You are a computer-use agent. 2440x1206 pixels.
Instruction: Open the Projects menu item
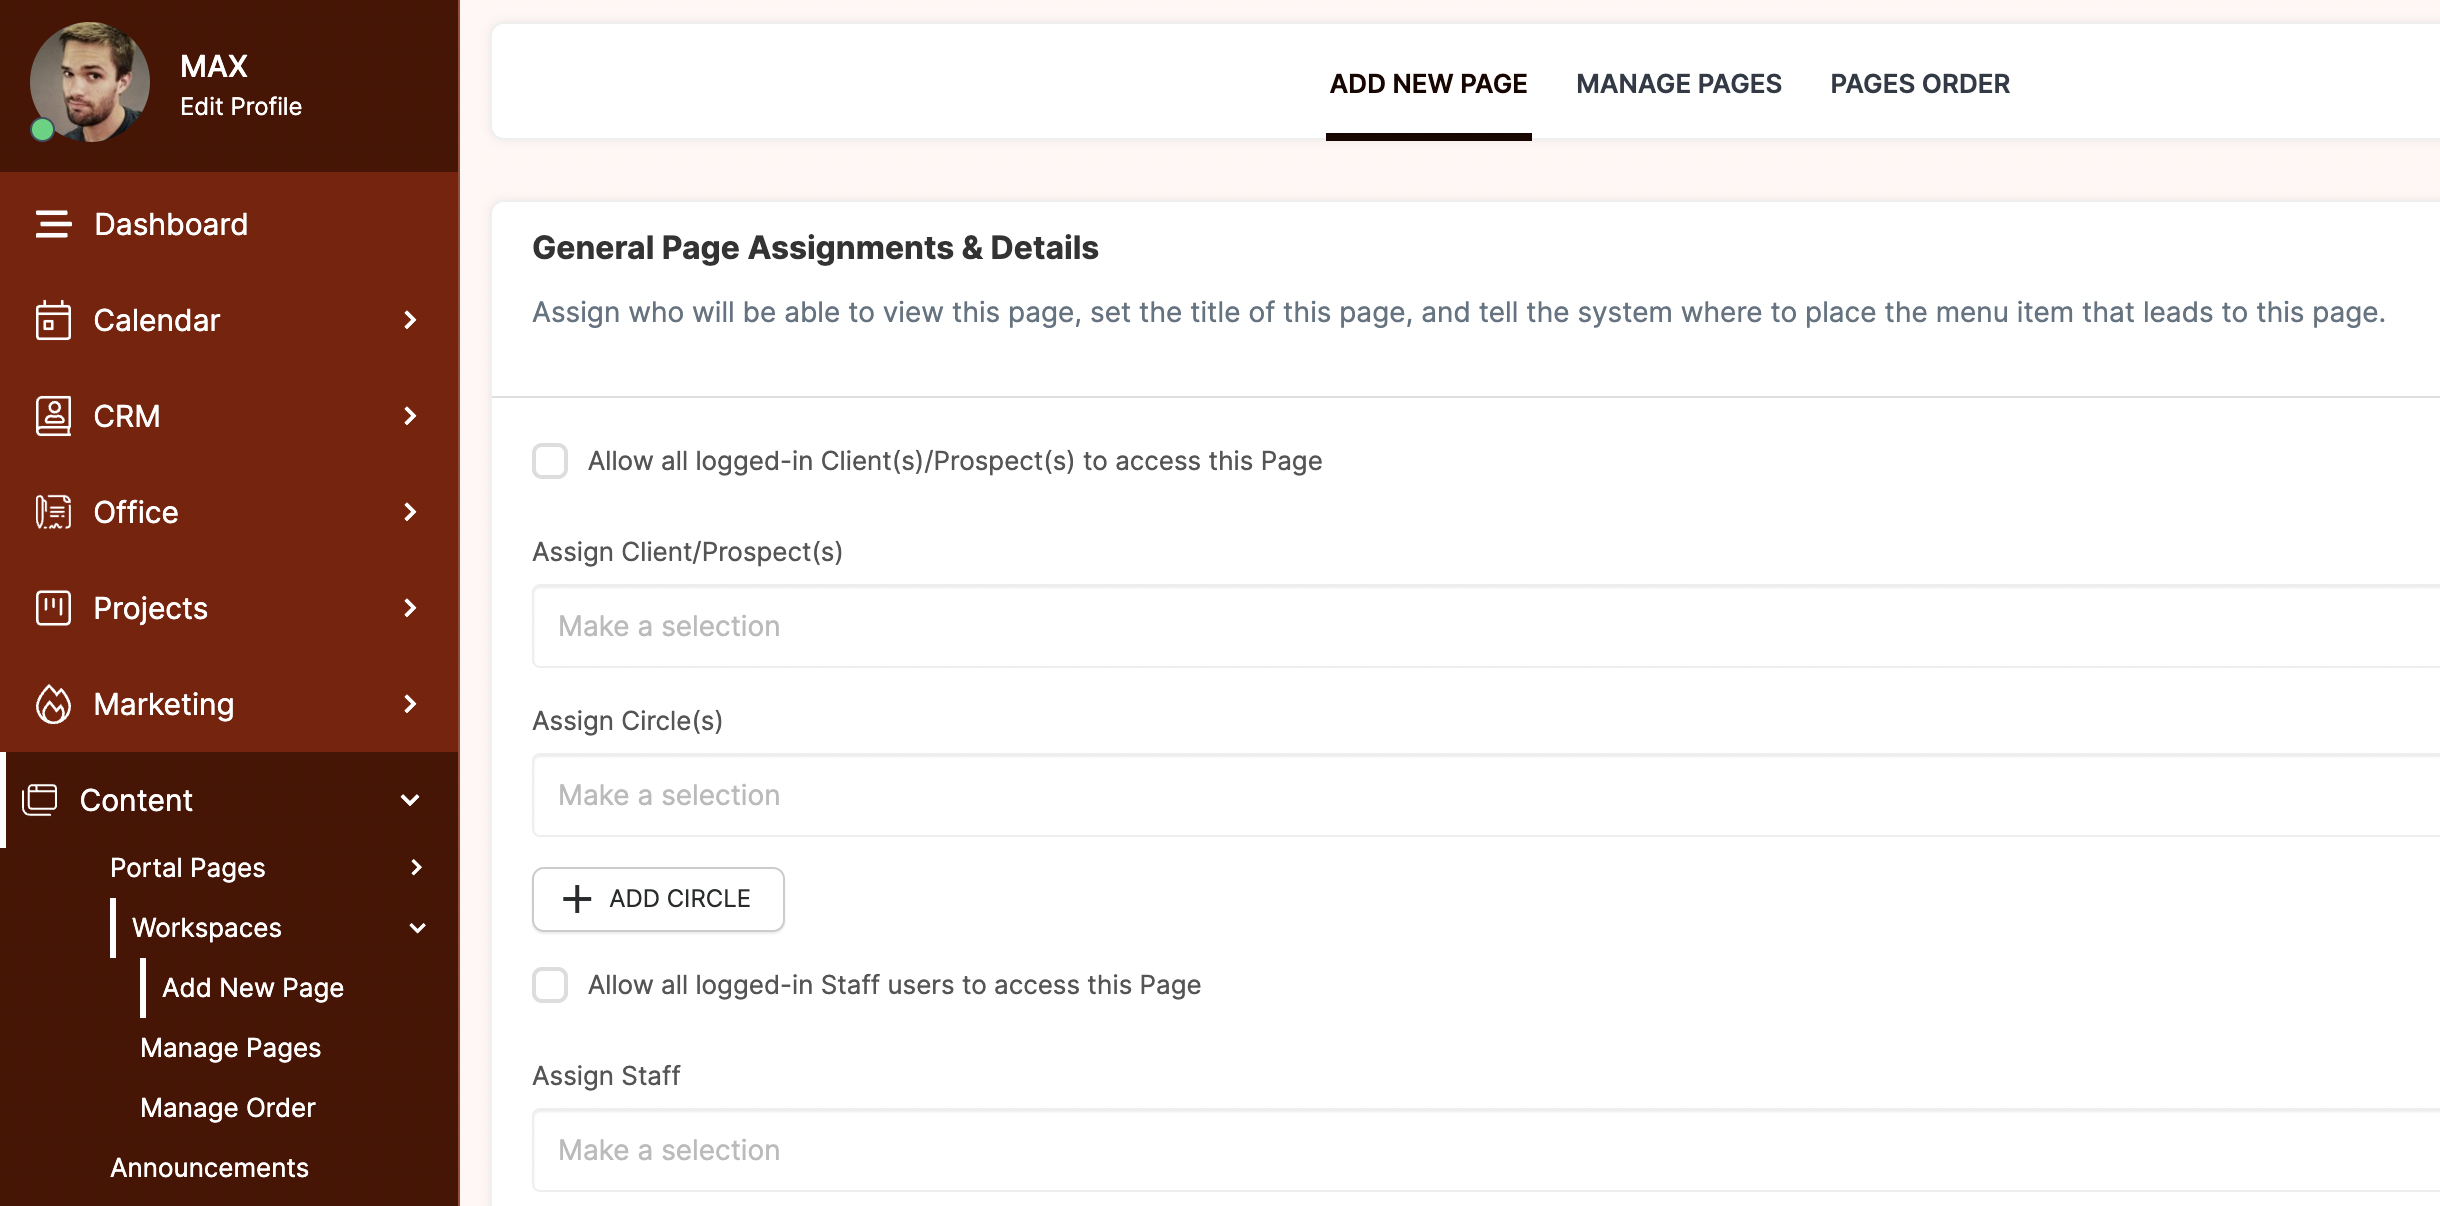(x=229, y=608)
